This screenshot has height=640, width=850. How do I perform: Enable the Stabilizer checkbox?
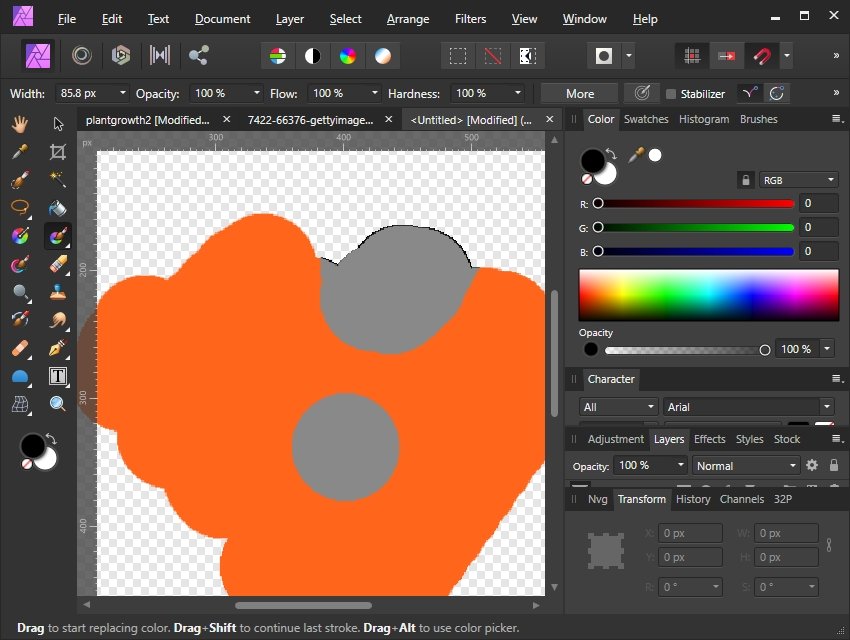(x=673, y=93)
